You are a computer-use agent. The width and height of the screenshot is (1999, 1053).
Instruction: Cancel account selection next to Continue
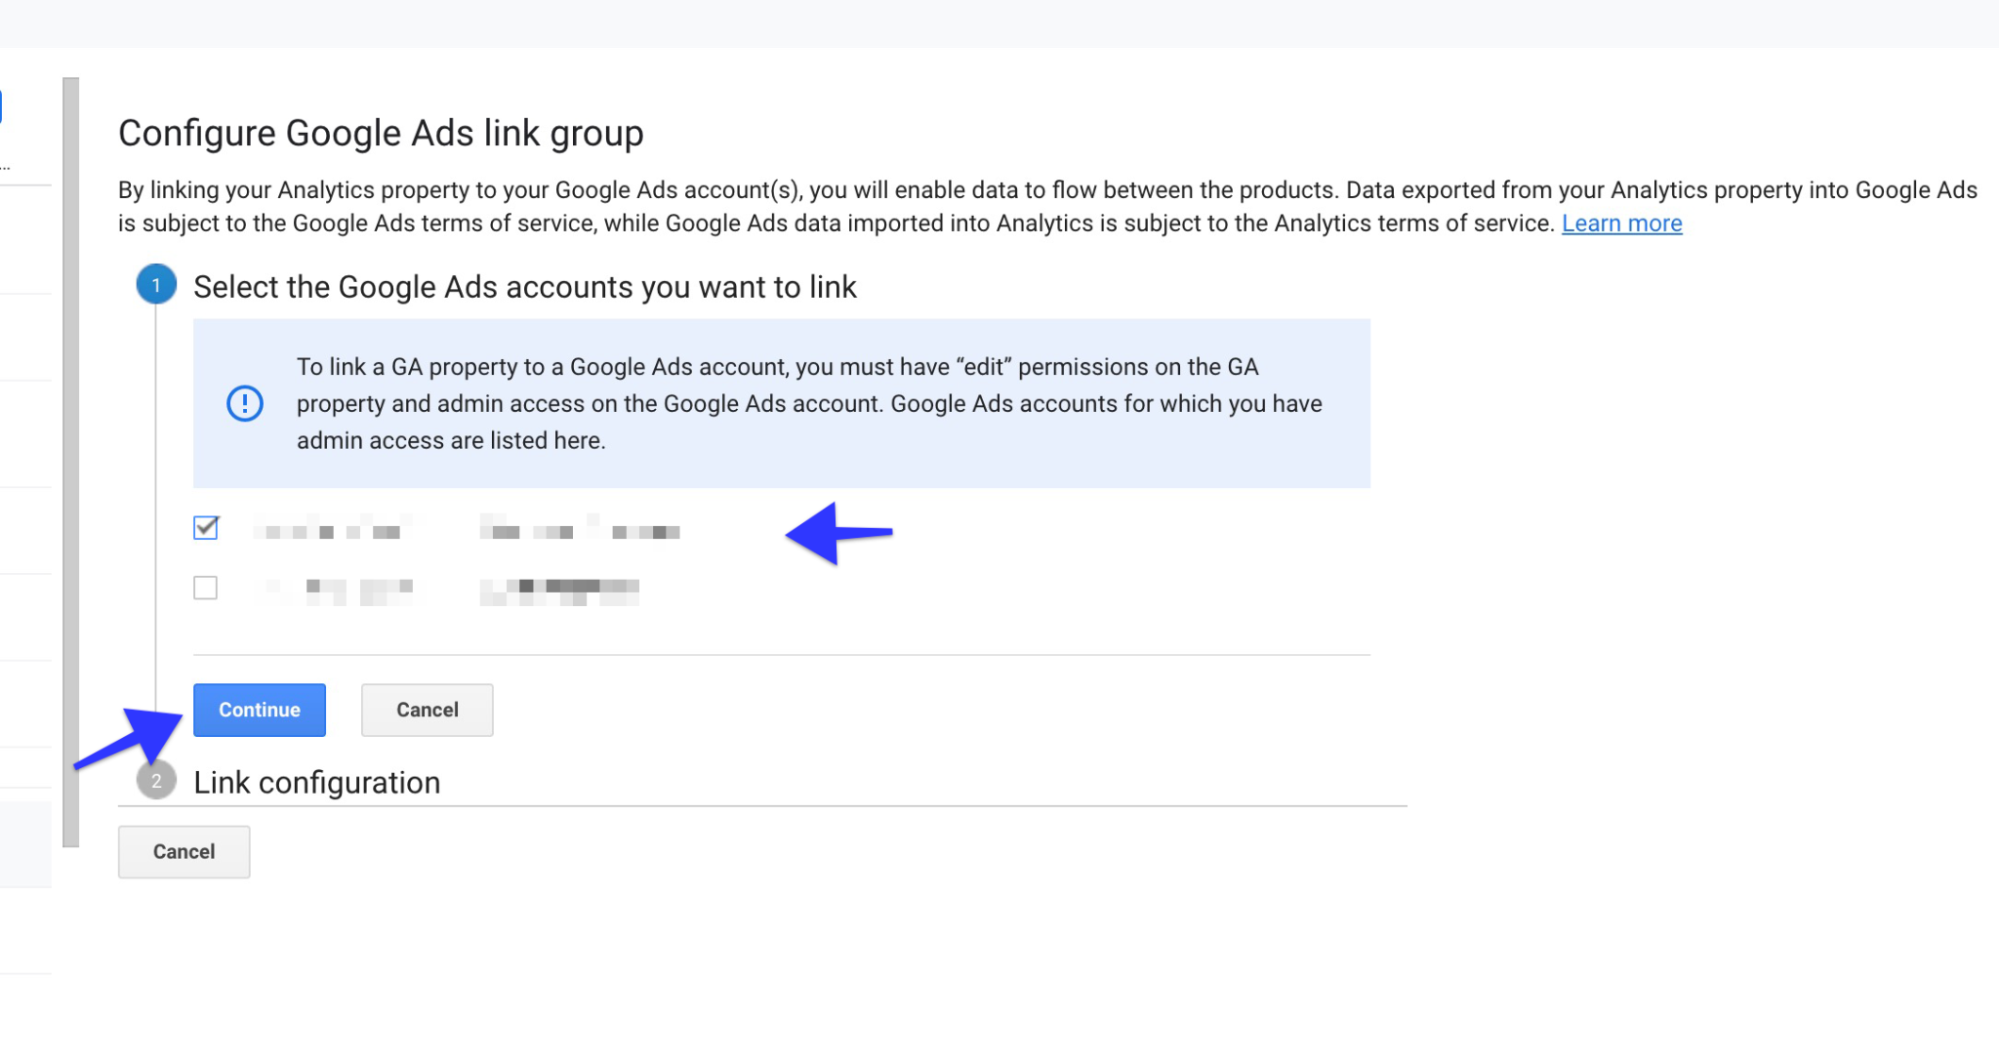(x=427, y=710)
